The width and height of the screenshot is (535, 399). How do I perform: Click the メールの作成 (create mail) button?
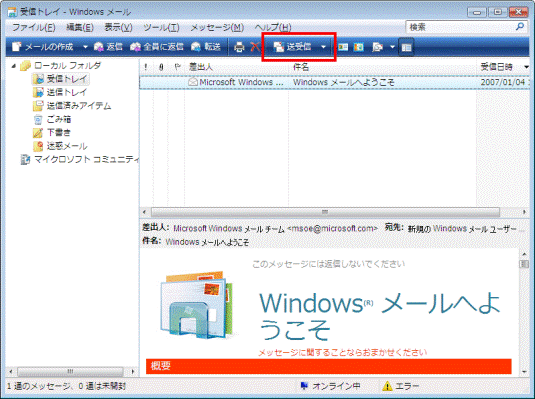click(43, 47)
